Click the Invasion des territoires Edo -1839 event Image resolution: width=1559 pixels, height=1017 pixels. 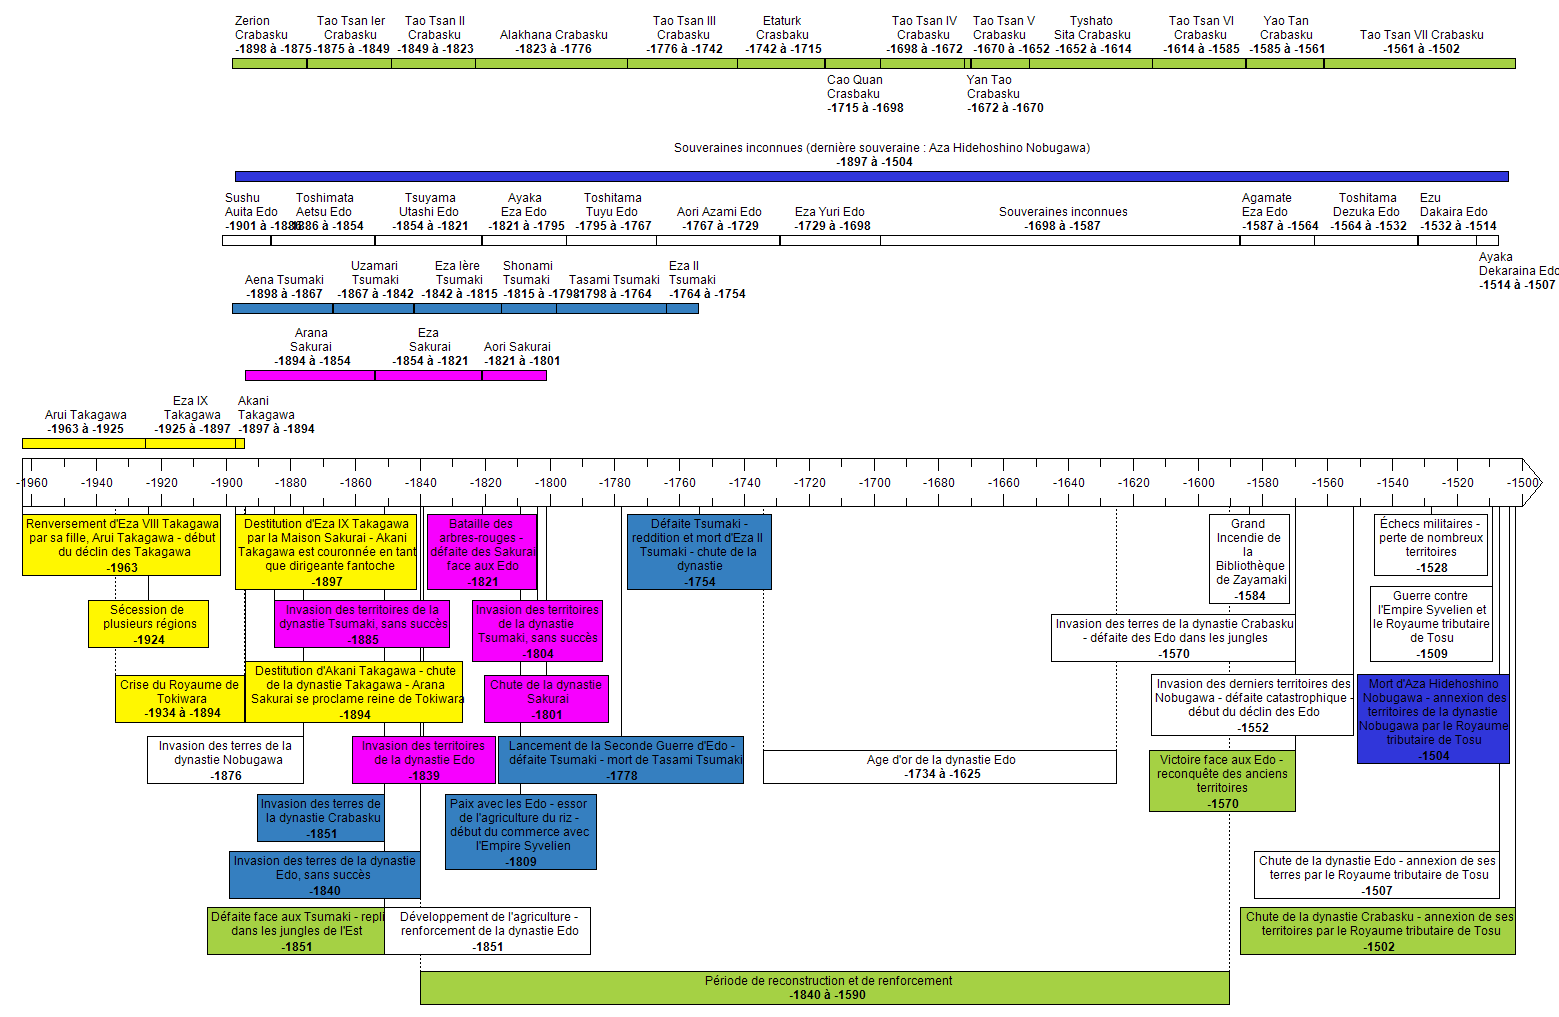[x=423, y=760]
